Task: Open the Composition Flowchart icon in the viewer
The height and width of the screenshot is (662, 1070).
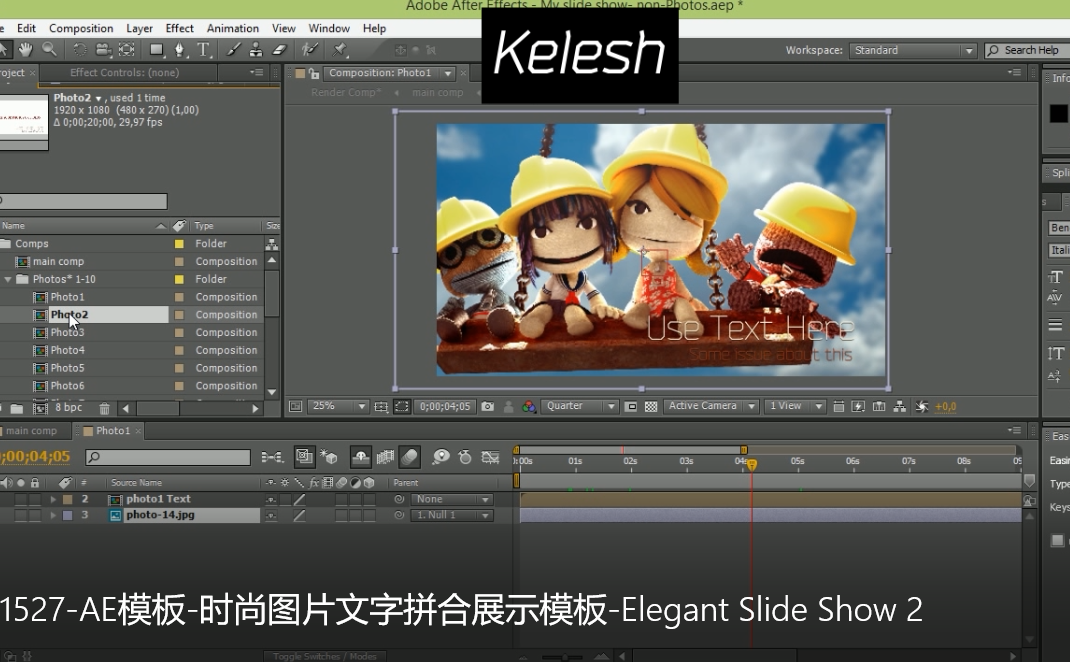Action: pos(900,406)
